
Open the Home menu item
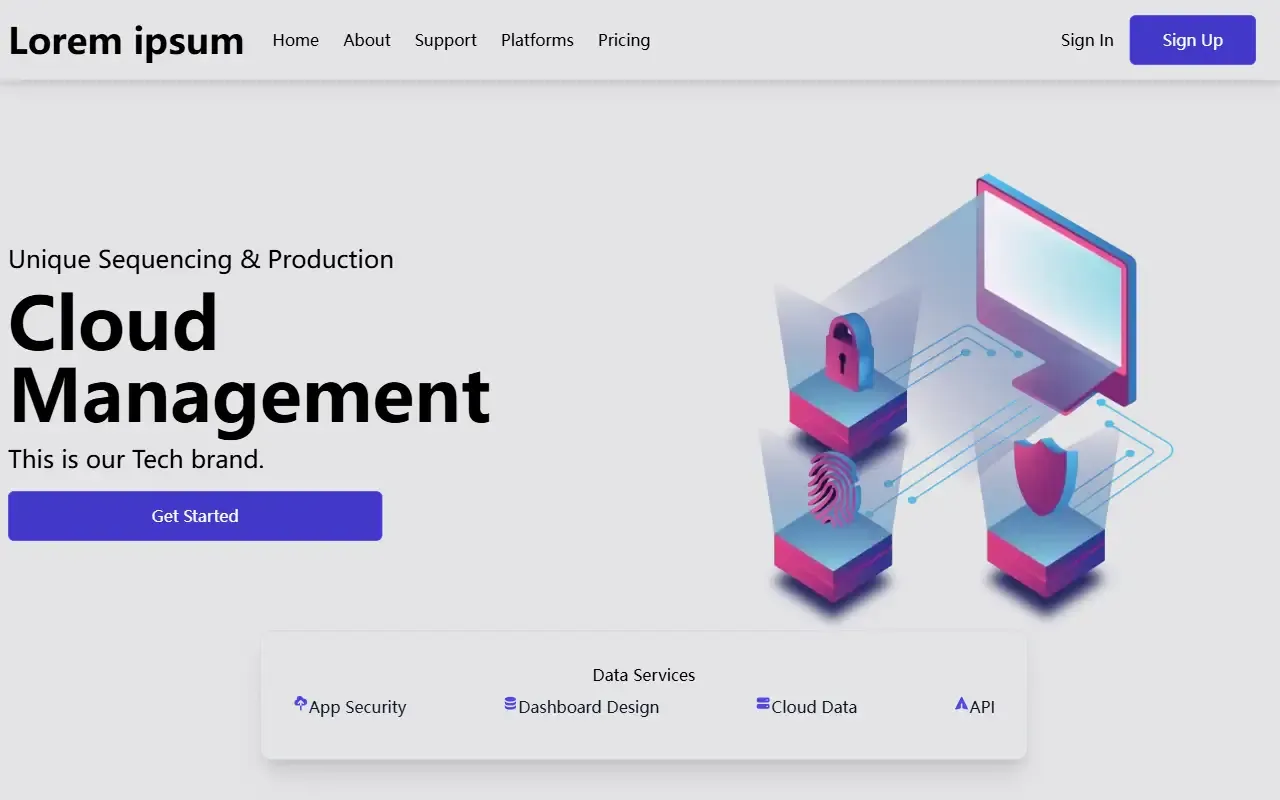(296, 40)
